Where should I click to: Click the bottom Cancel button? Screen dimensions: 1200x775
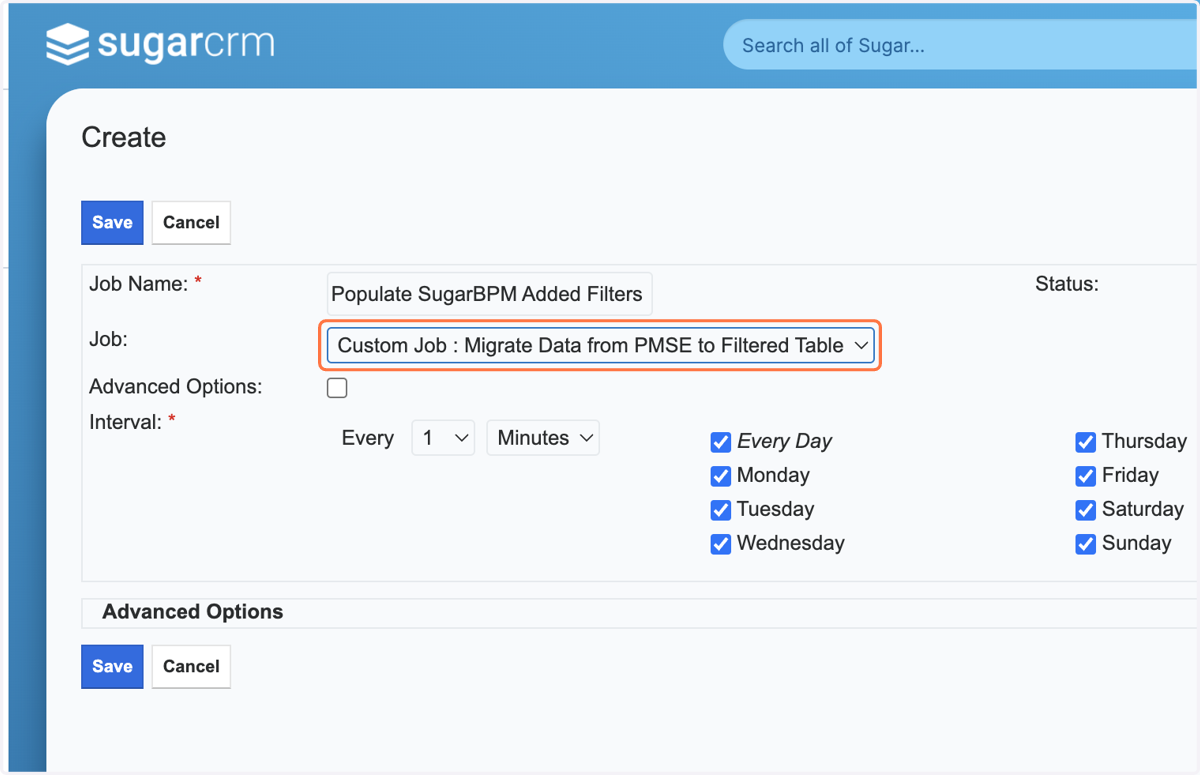point(191,666)
